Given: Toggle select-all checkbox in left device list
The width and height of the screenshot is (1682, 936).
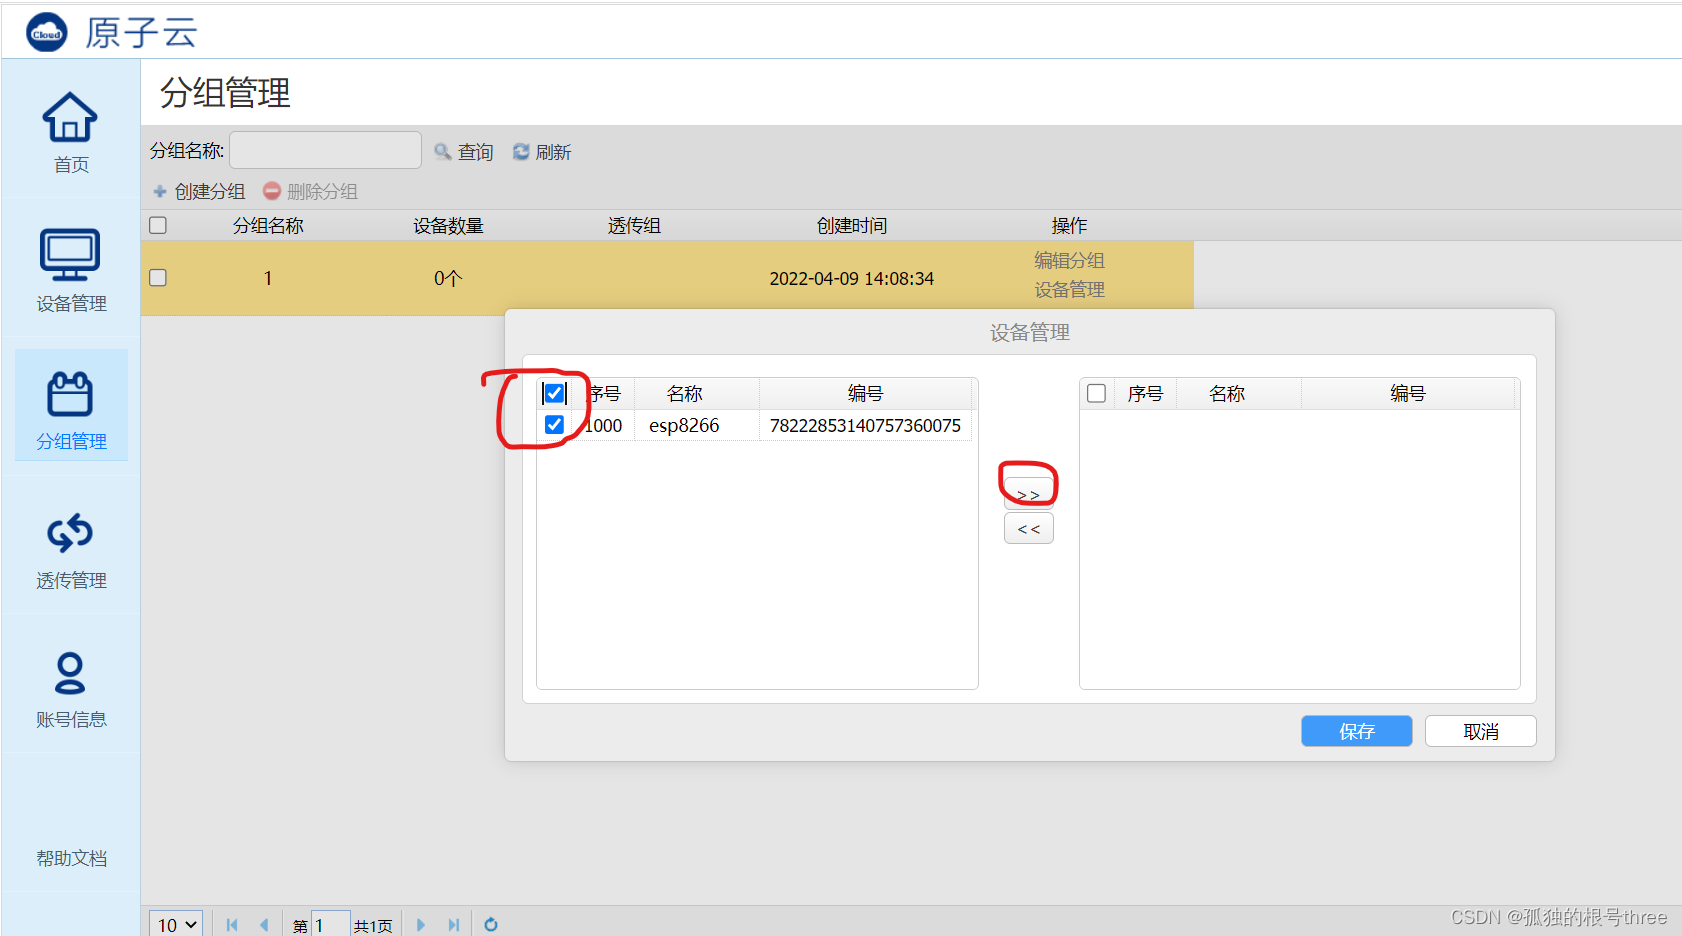Looking at the screenshot, I should point(554,393).
